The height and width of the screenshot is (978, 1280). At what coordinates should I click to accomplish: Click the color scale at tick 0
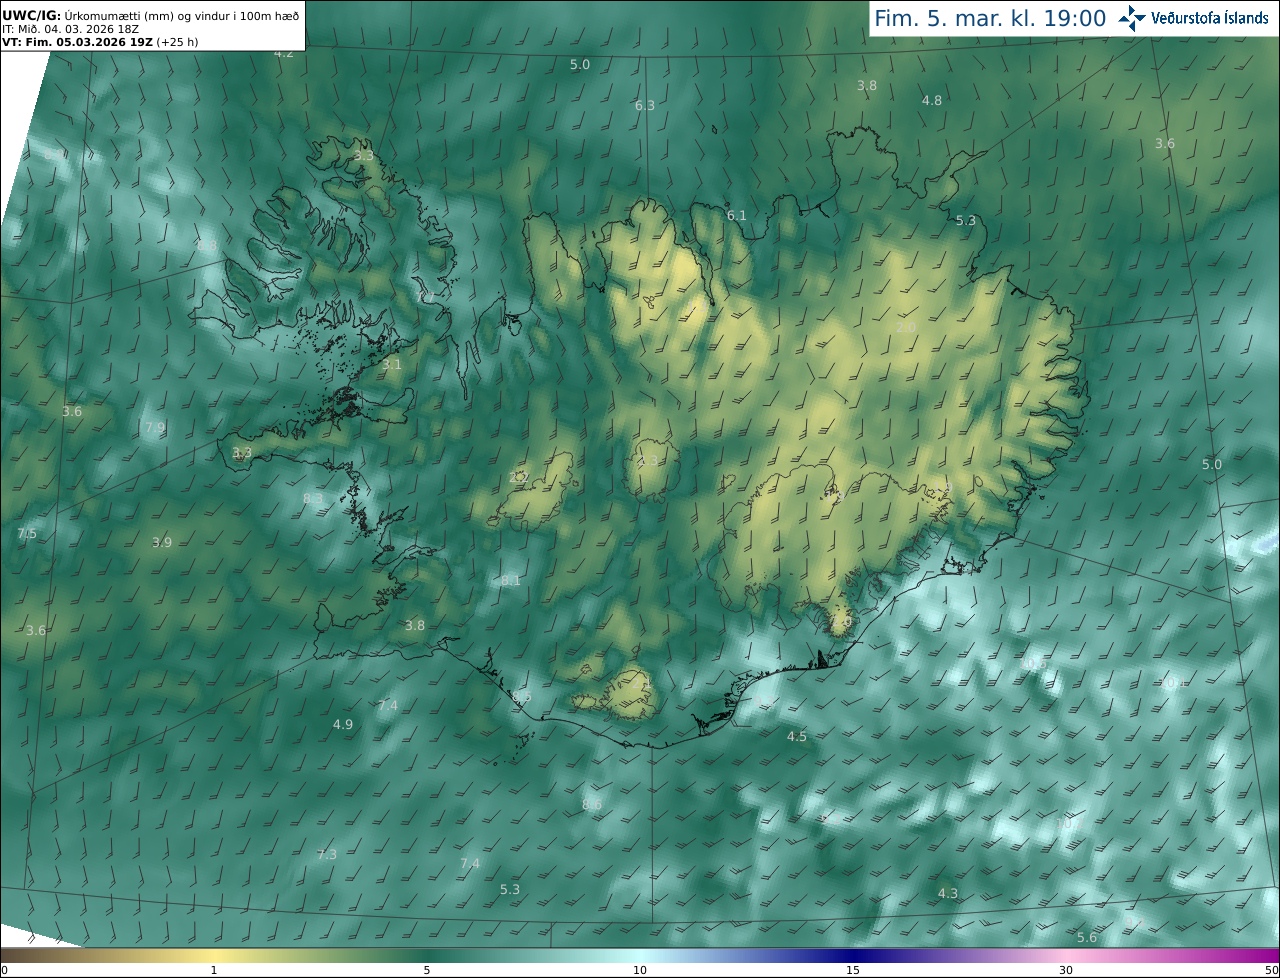coord(4,971)
